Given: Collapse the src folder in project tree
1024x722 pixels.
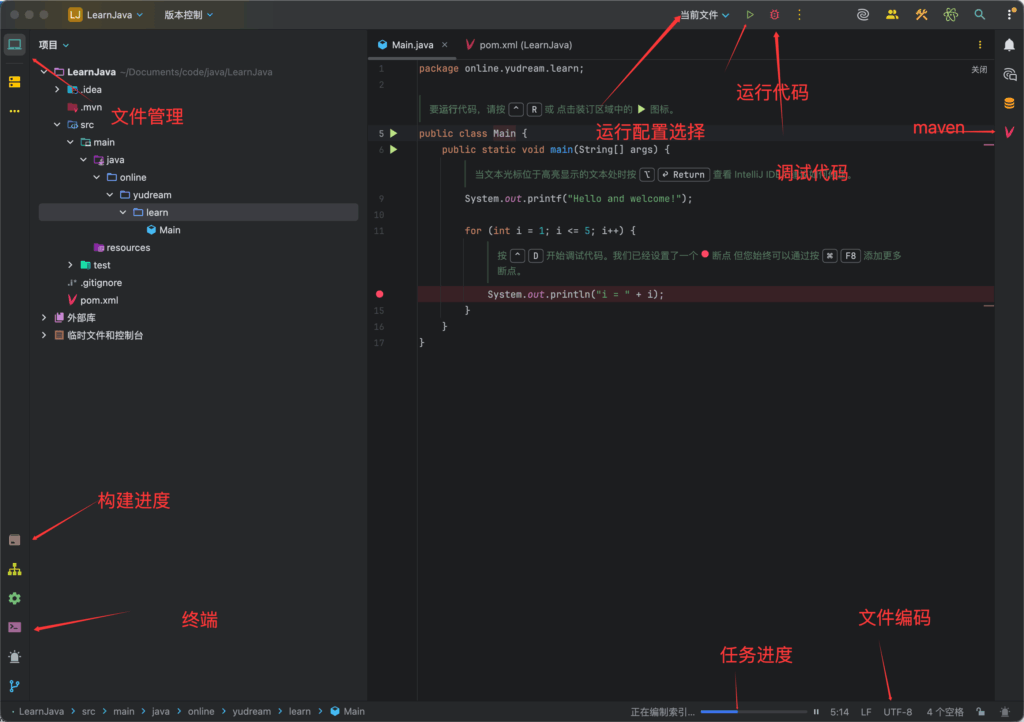Looking at the screenshot, I should click(x=57, y=125).
